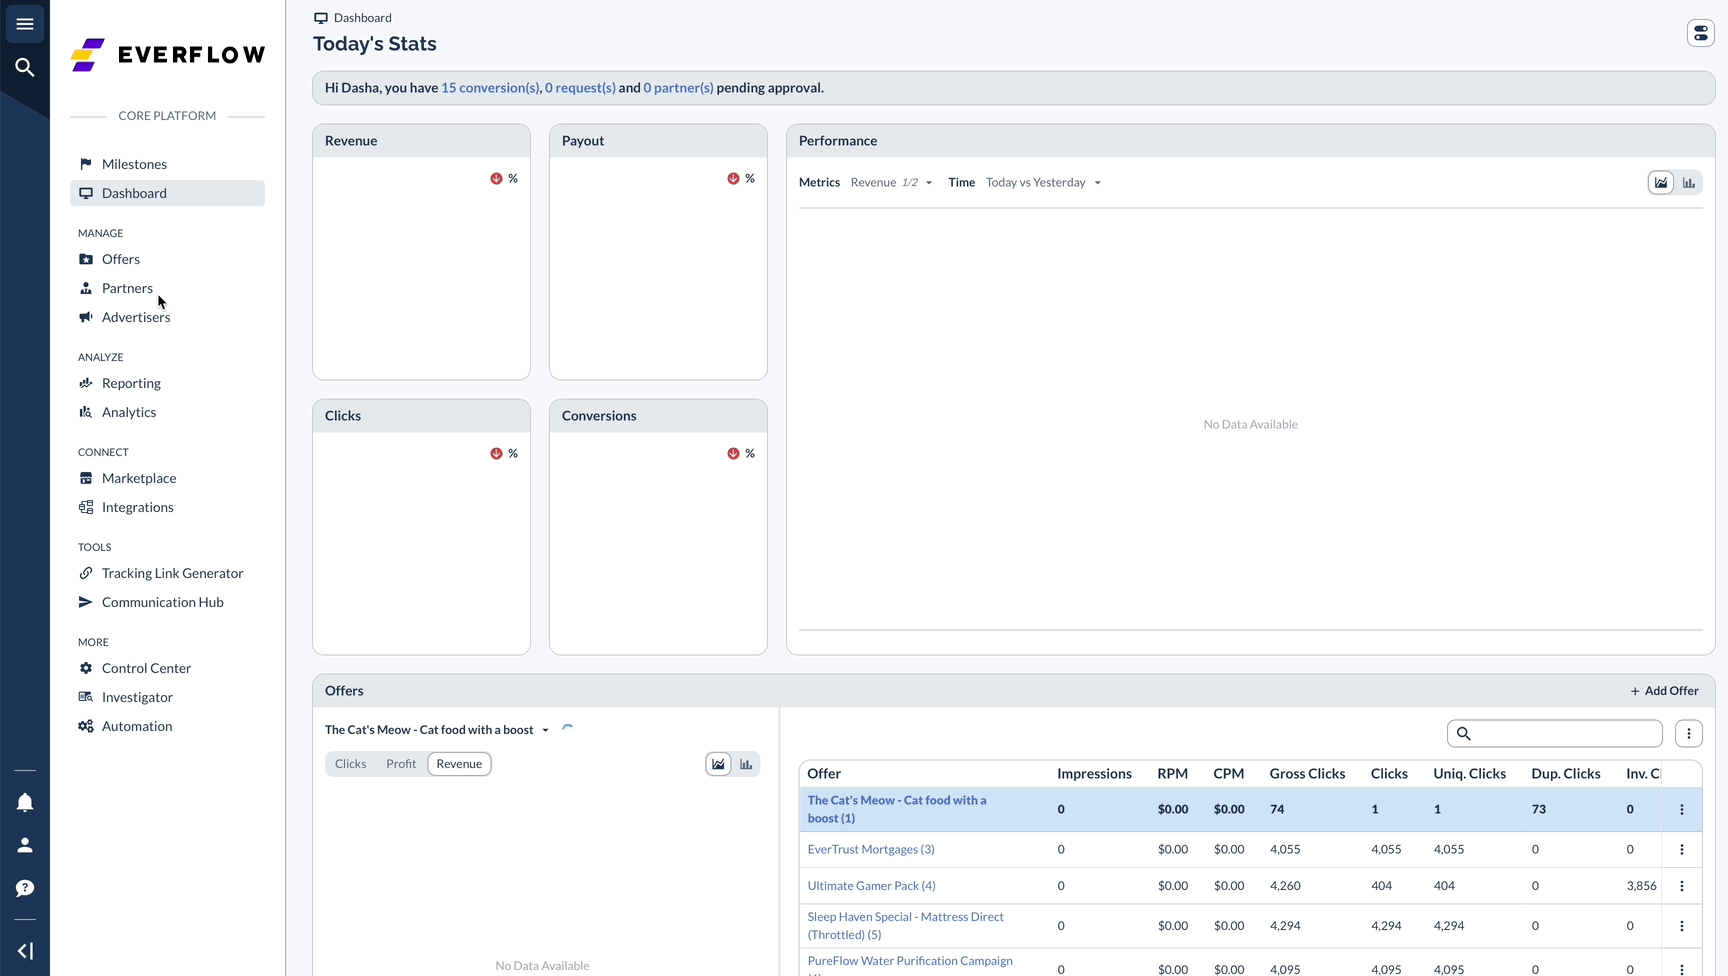Open Sleep Haven Special offer link

pyautogui.click(x=905, y=926)
